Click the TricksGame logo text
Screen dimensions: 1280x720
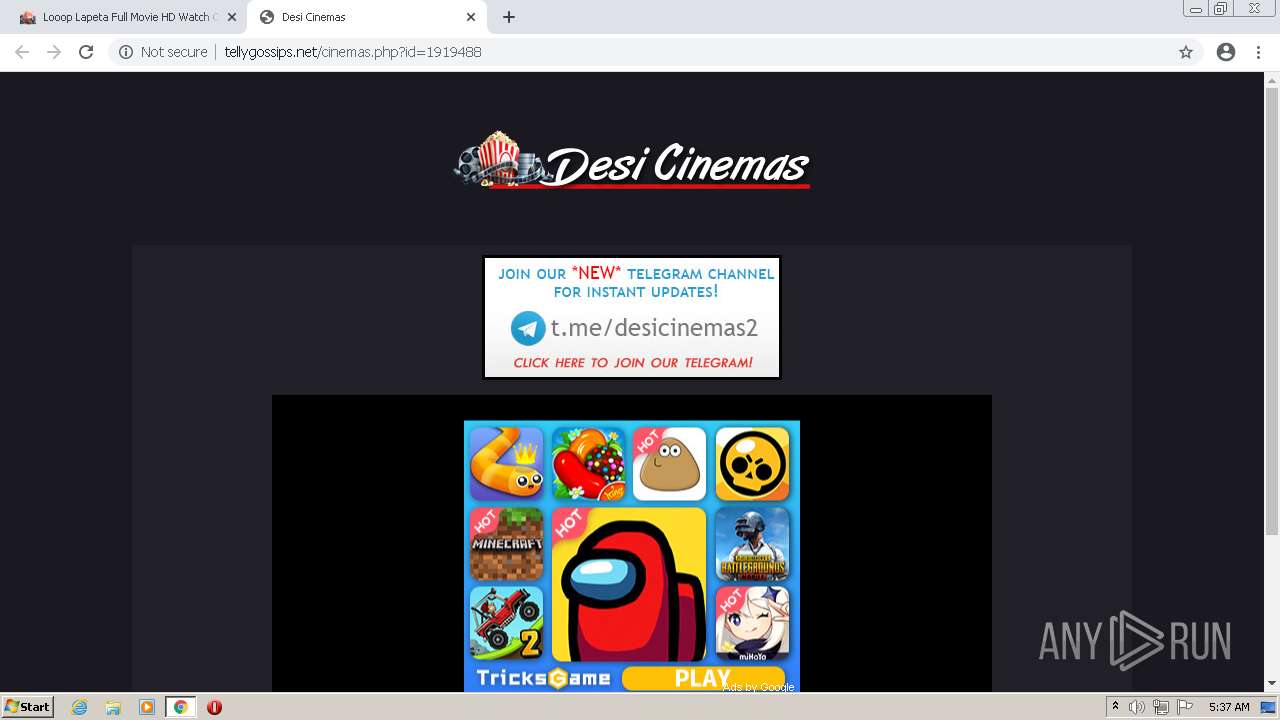pyautogui.click(x=543, y=678)
